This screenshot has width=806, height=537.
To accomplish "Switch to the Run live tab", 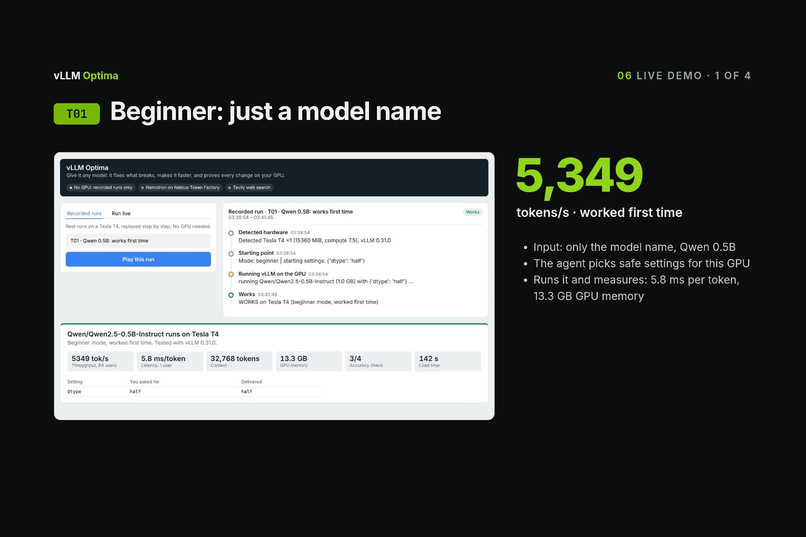I will point(121,213).
